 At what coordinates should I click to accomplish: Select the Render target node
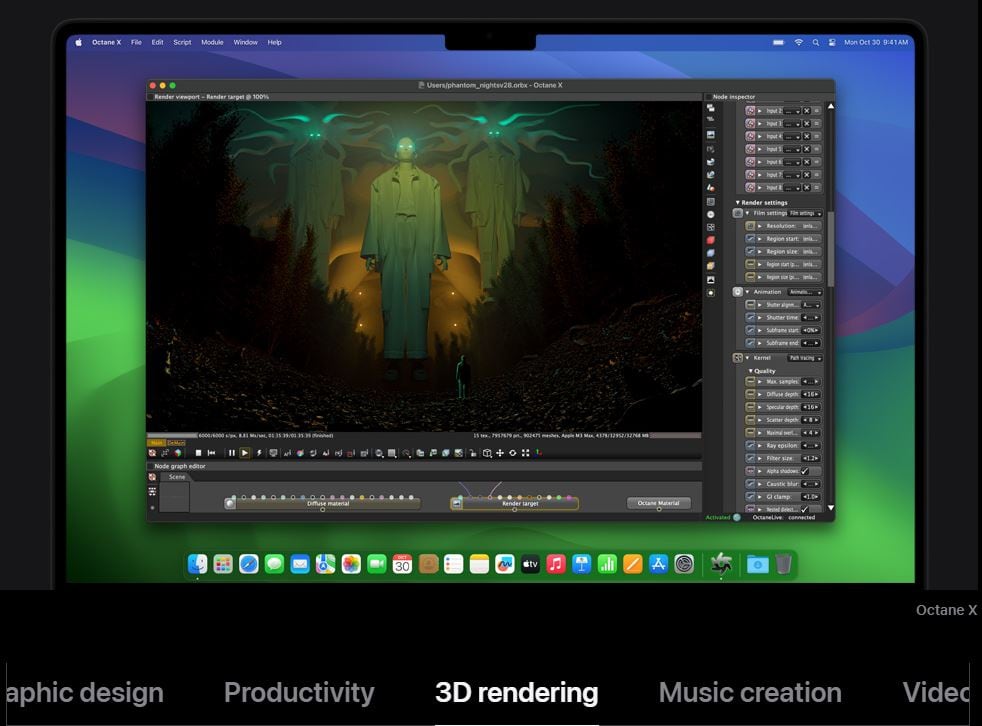[x=519, y=503]
